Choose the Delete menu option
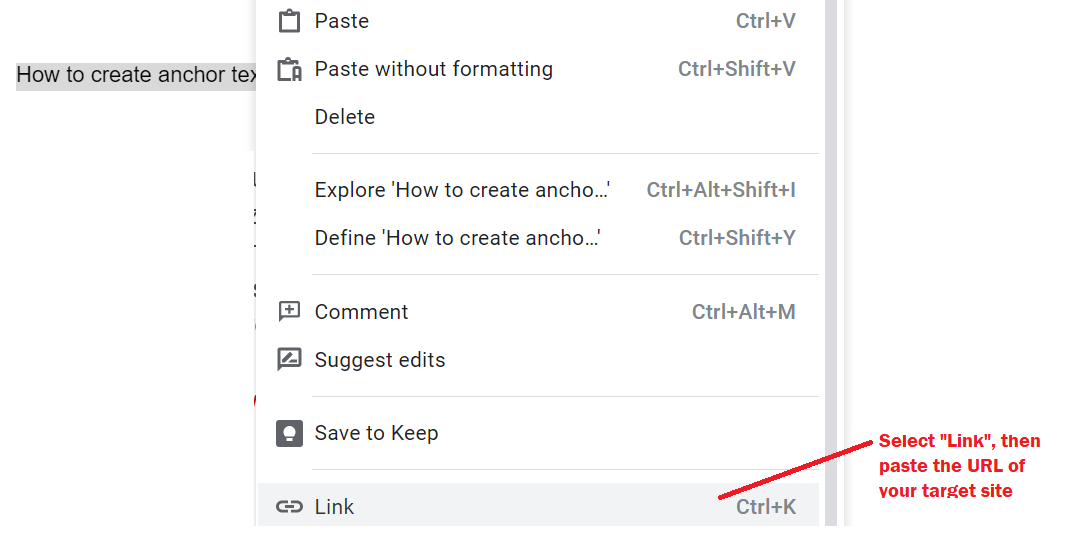This screenshot has height=539, width=1069. coord(538,117)
